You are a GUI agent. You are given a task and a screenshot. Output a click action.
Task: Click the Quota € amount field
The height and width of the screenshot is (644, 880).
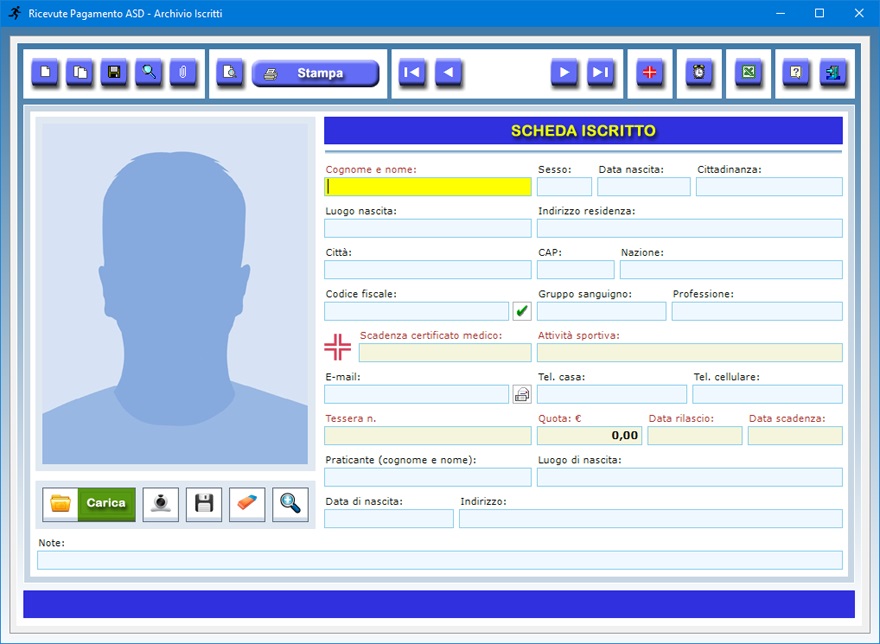click(589, 436)
